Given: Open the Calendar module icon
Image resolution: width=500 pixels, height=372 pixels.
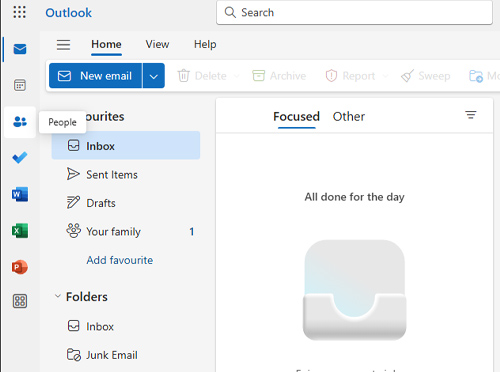Looking at the screenshot, I should point(20,85).
